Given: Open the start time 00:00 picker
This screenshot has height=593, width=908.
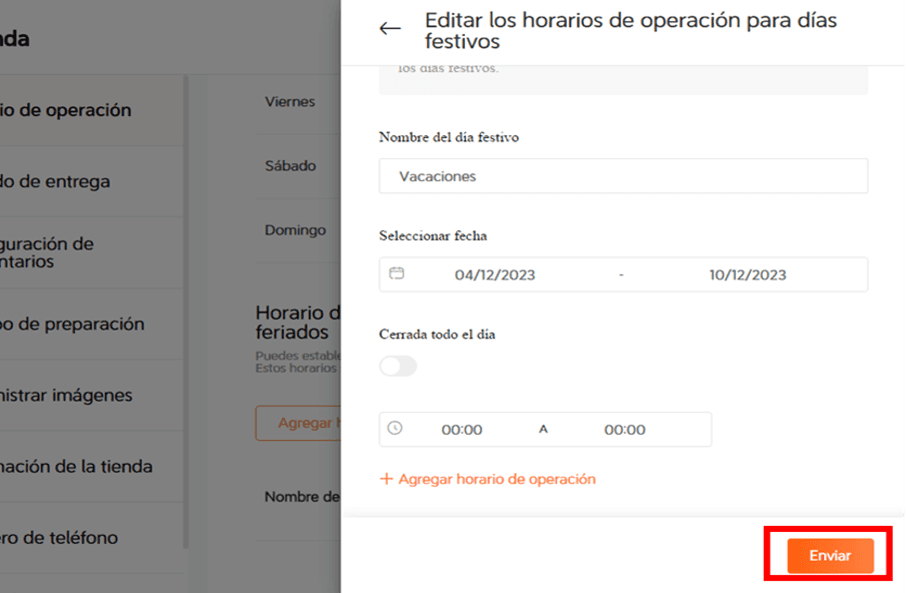Looking at the screenshot, I should pyautogui.click(x=462, y=430).
